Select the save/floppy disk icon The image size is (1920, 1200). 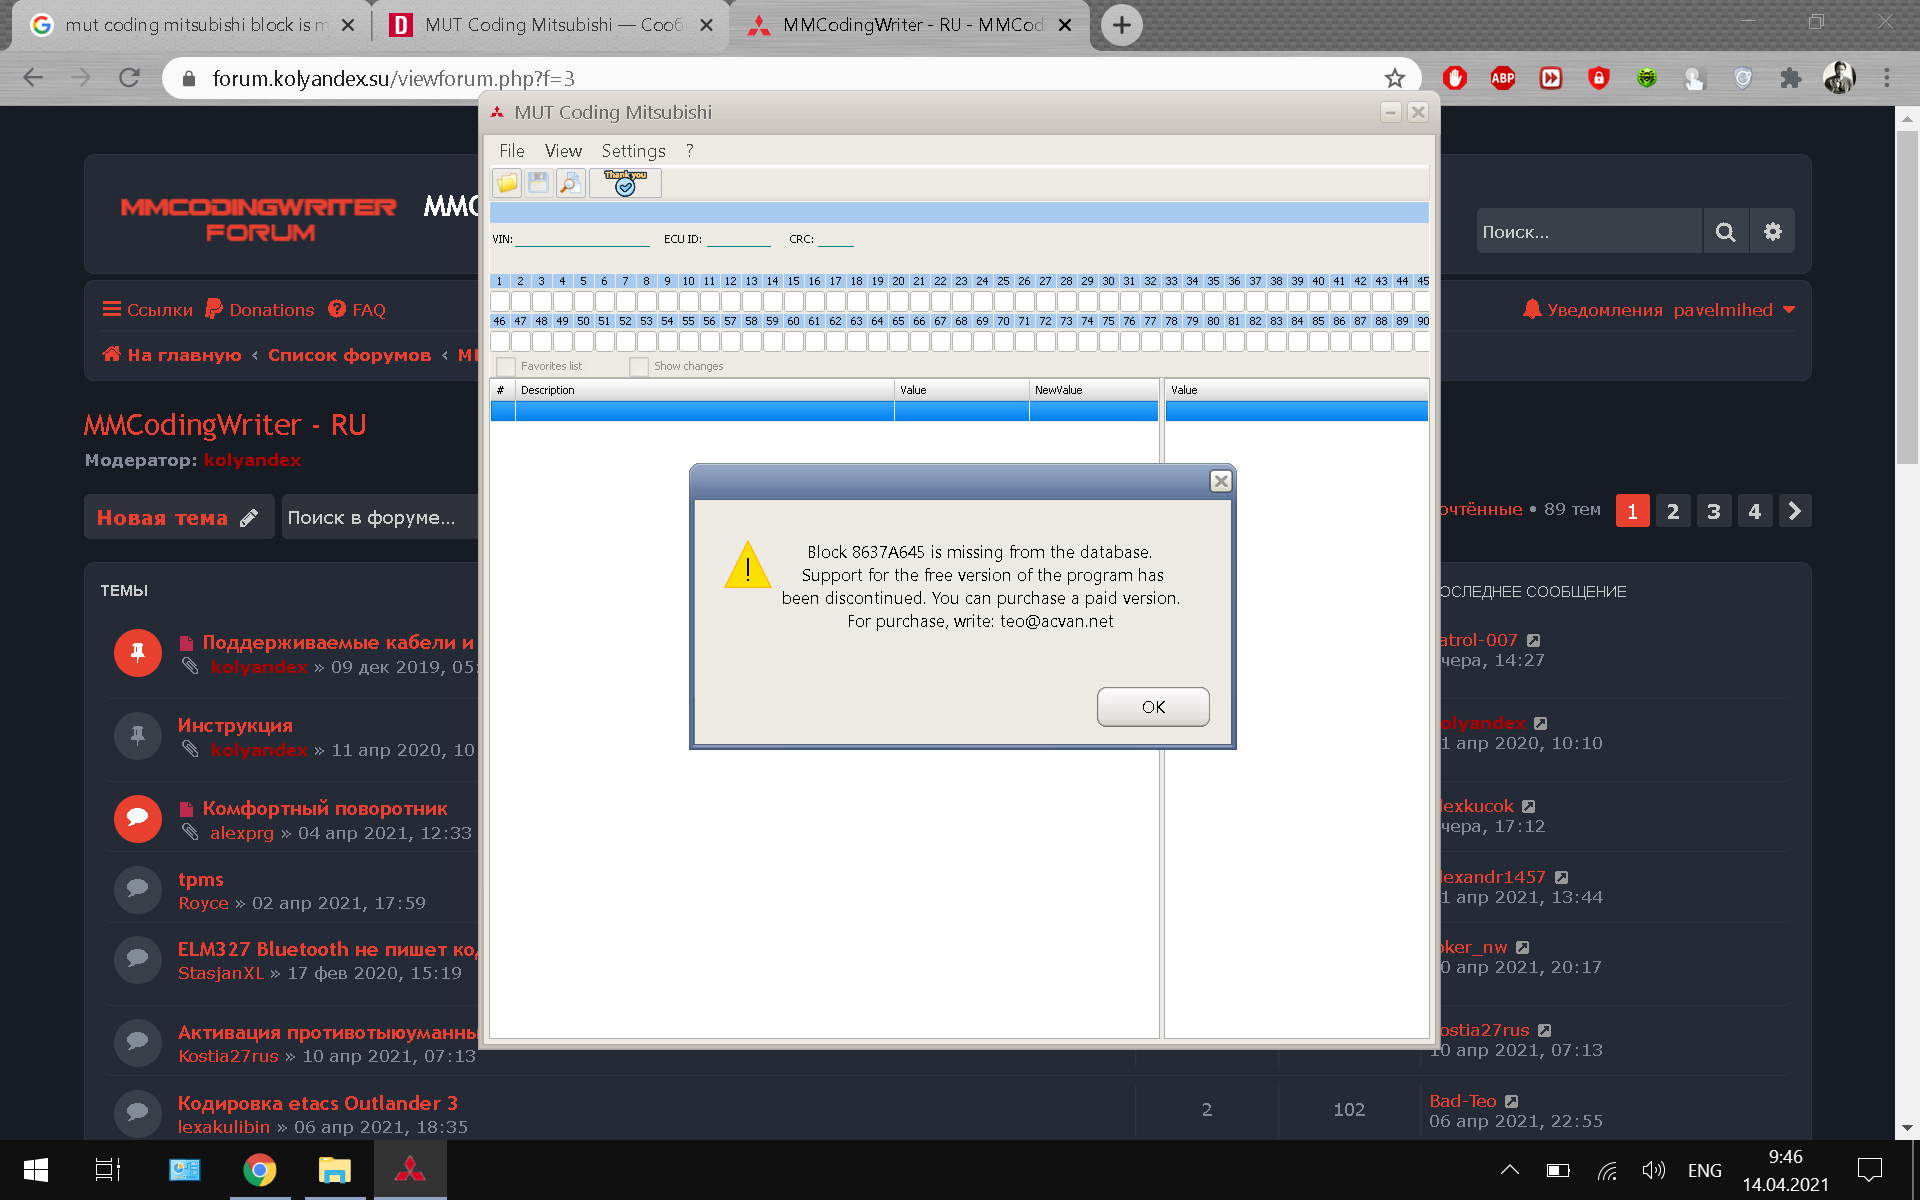(540, 182)
